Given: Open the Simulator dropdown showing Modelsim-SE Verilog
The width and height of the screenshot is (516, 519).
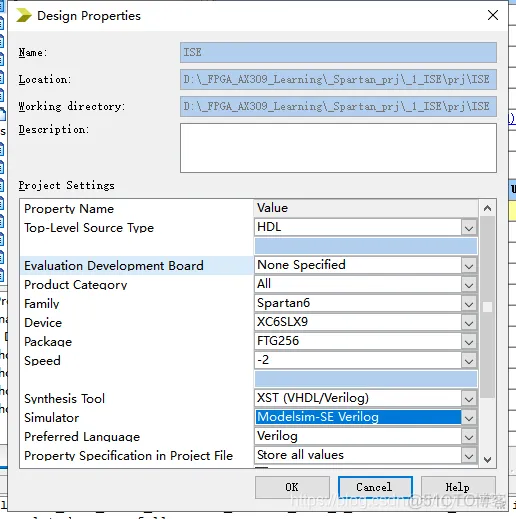Looking at the screenshot, I should point(469,418).
